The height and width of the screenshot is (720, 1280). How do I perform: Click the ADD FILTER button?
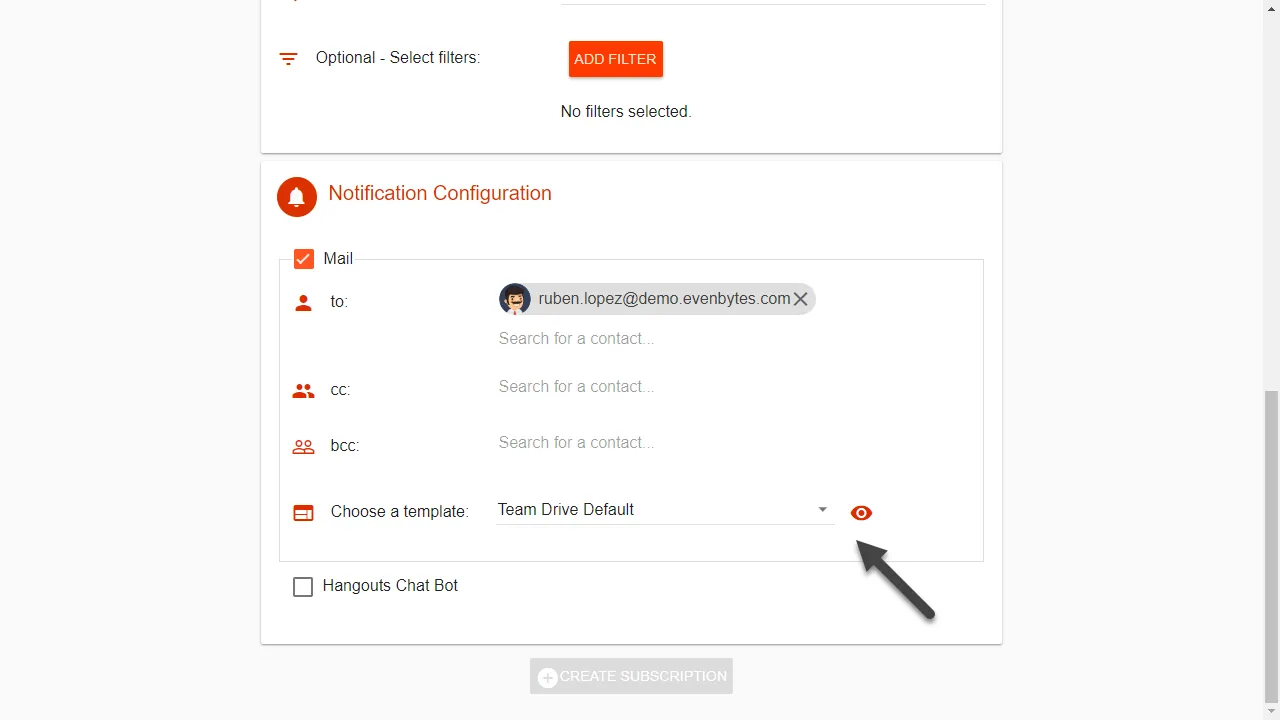(x=616, y=59)
